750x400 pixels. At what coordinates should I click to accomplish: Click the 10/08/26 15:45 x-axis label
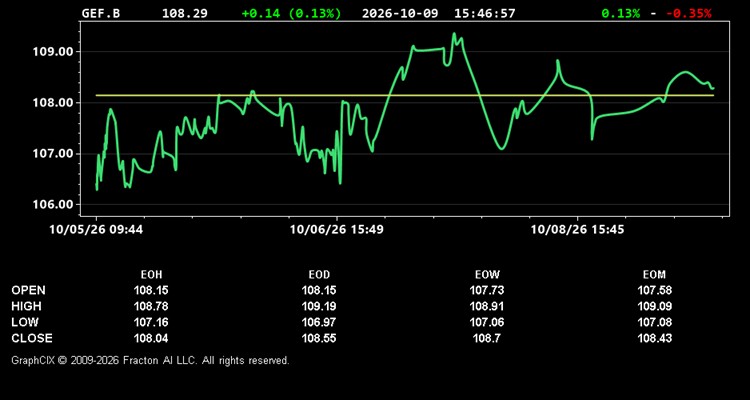click(x=577, y=230)
